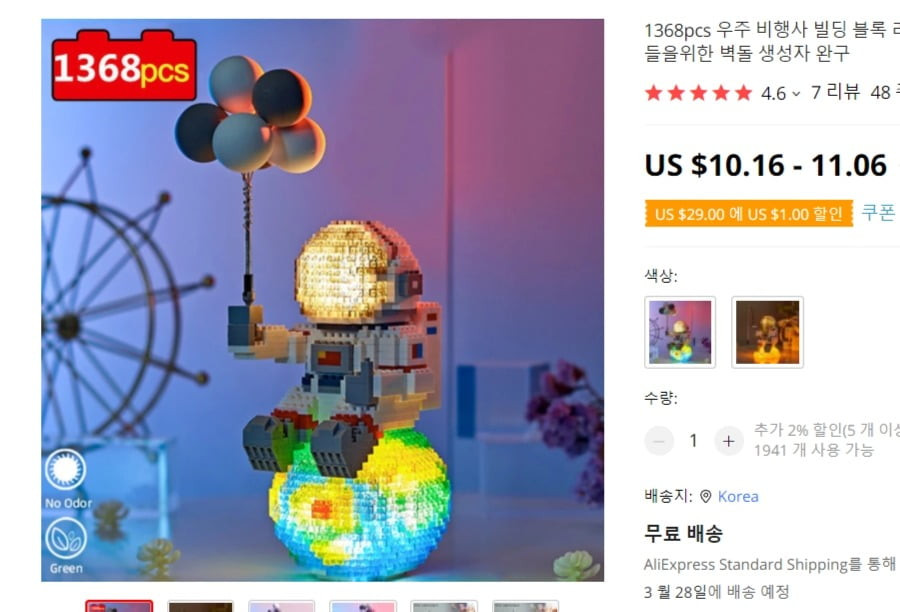
Task: Select the first red-outlined gallery thumbnail
Action: [119, 606]
